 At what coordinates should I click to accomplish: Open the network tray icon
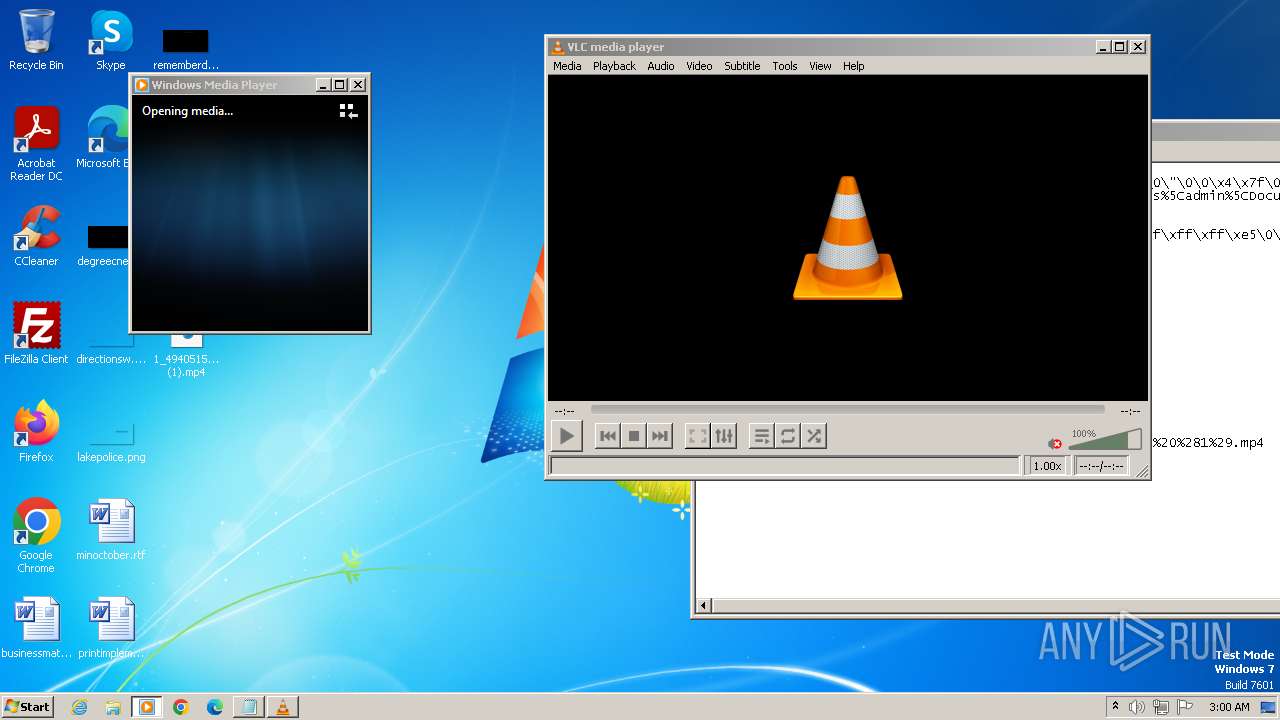tap(1161, 707)
